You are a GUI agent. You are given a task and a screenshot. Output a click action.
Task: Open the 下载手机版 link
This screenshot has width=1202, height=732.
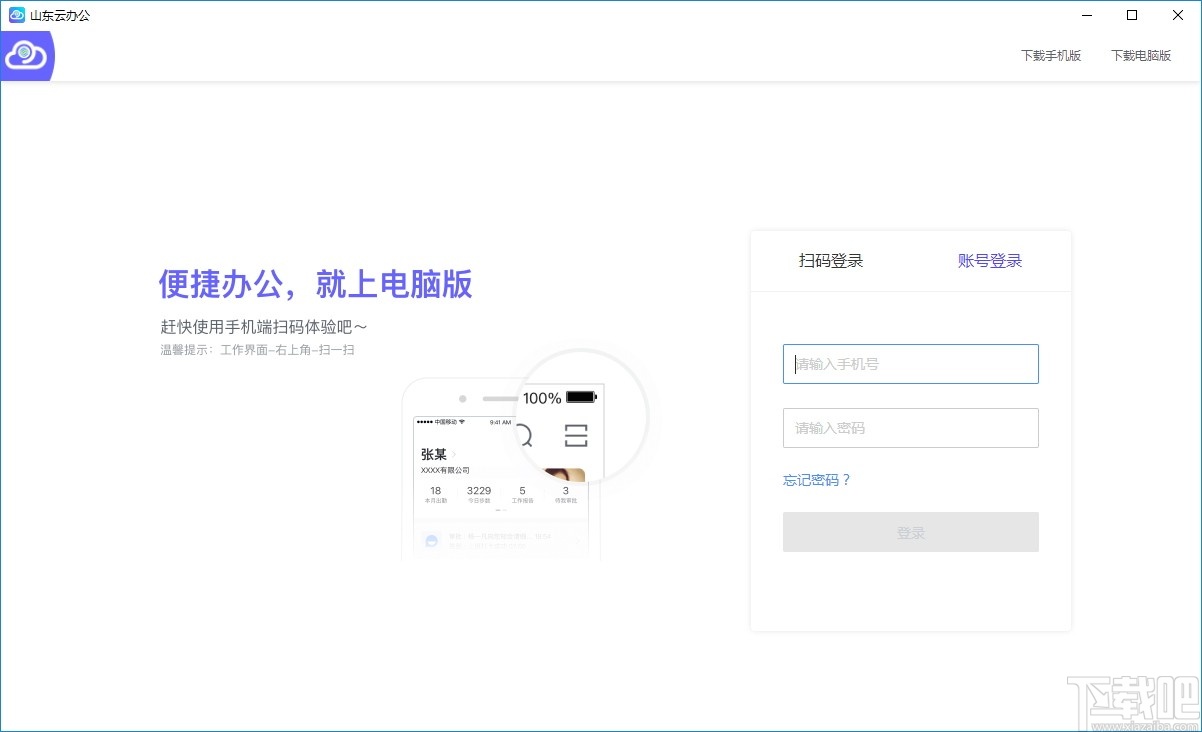pos(1051,55)
